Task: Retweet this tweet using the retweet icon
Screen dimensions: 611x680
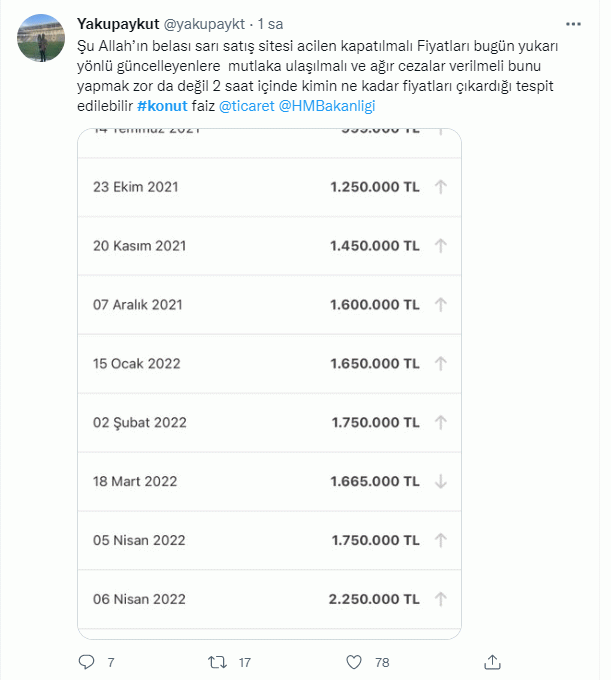Action: pos(217,662)
